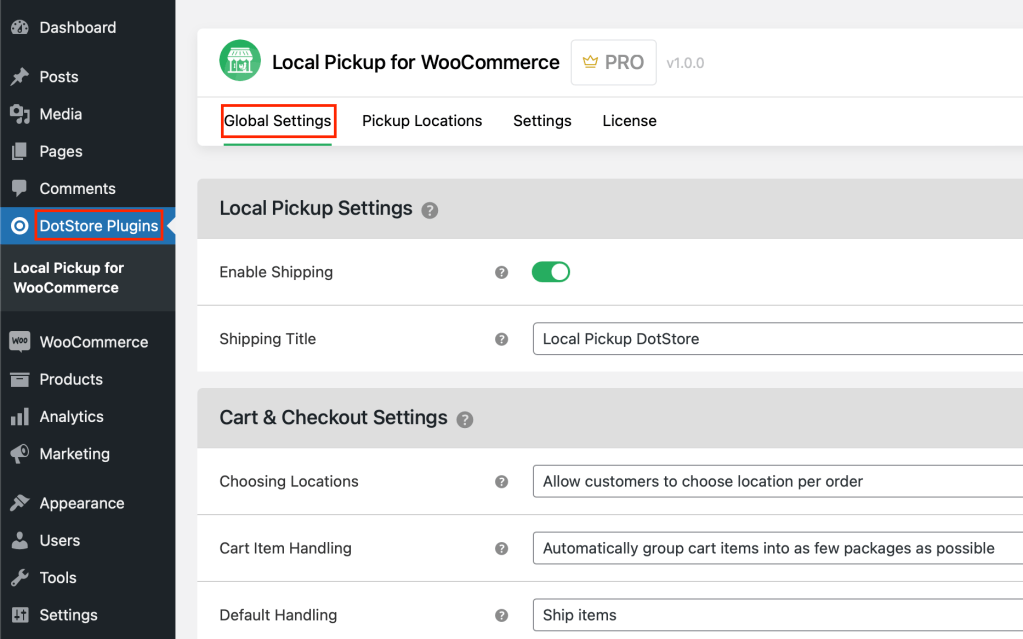Click the green store logo icon
Screen dimensions: 1023x639
click(x=240, y=61)
